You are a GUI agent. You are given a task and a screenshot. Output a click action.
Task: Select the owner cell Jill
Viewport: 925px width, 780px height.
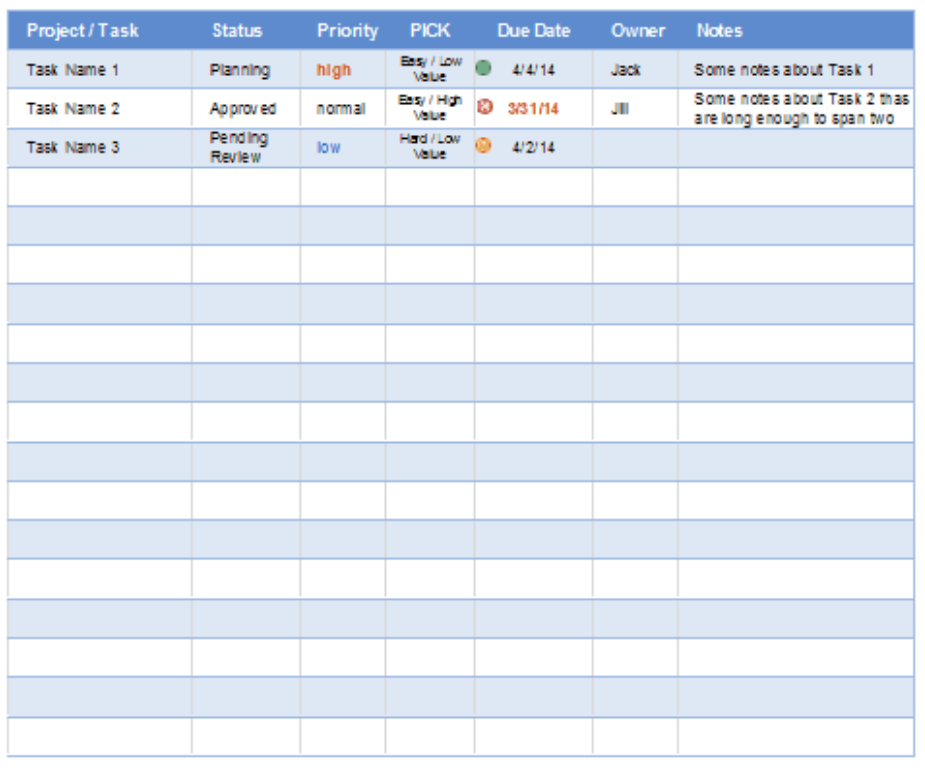tap(635, 109)
